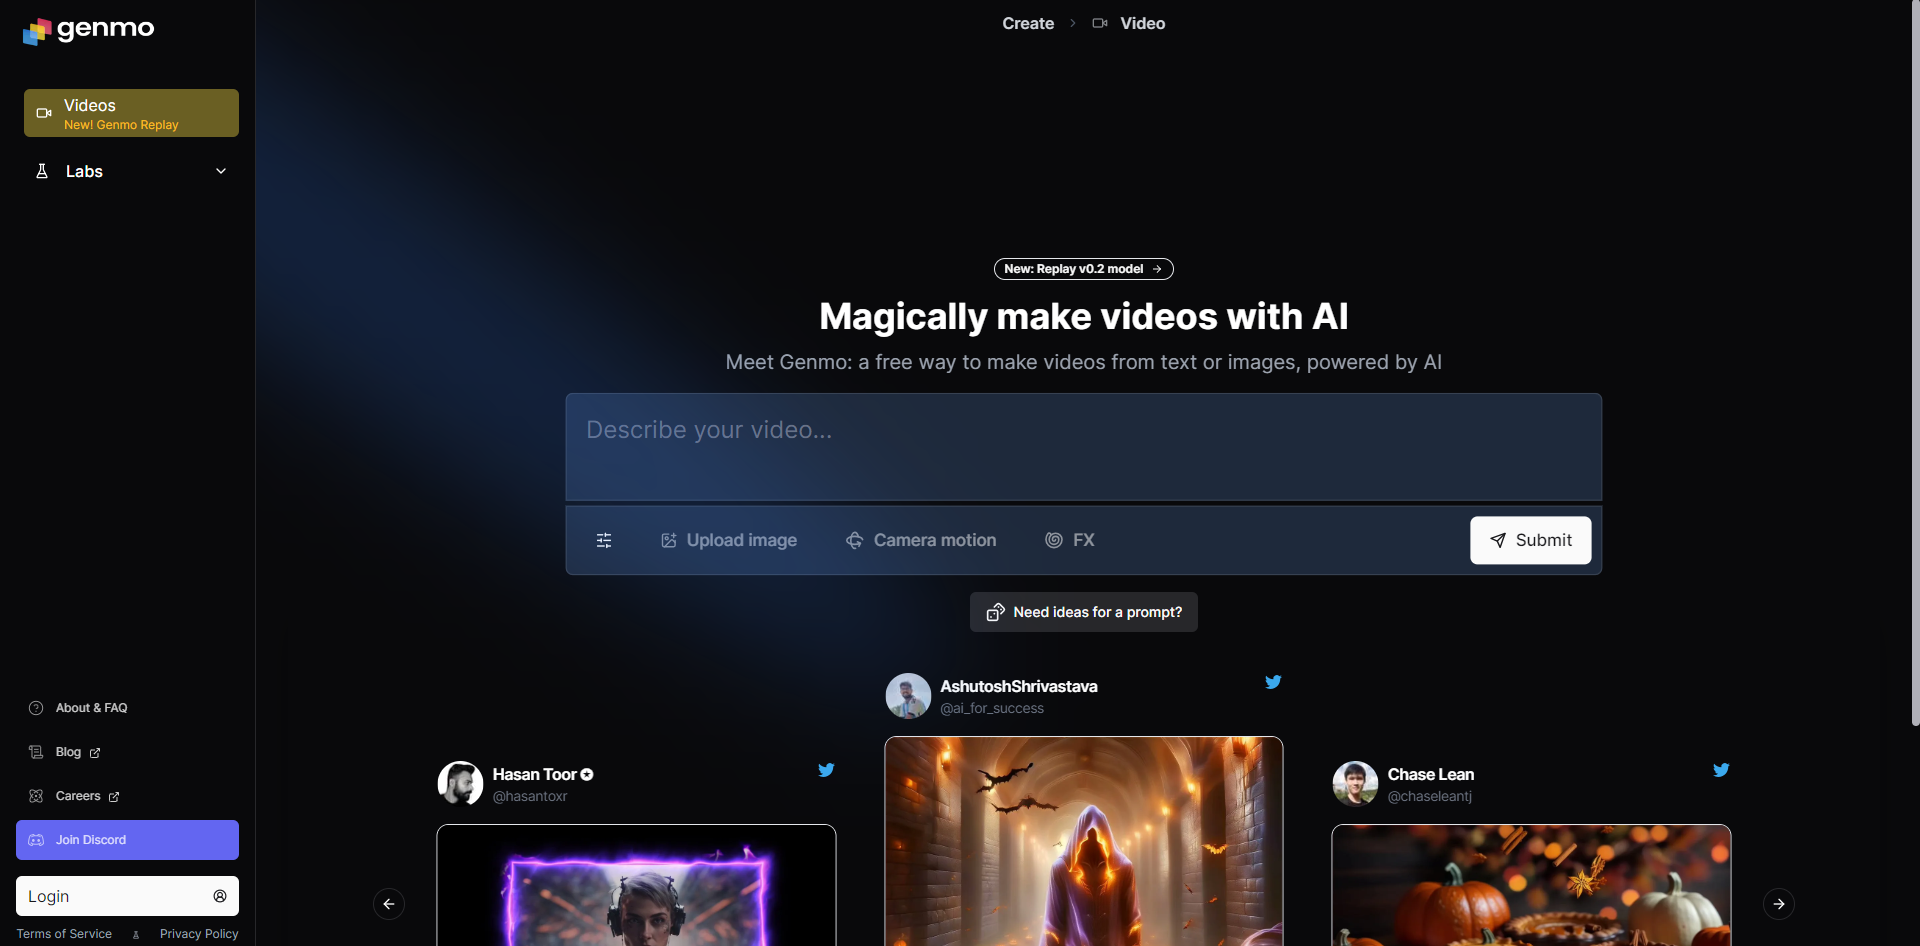Image resolution: width=1920 pixels, height=946 pixels.
Task: Click Create in the breadcrumb
Action: 1028,23
